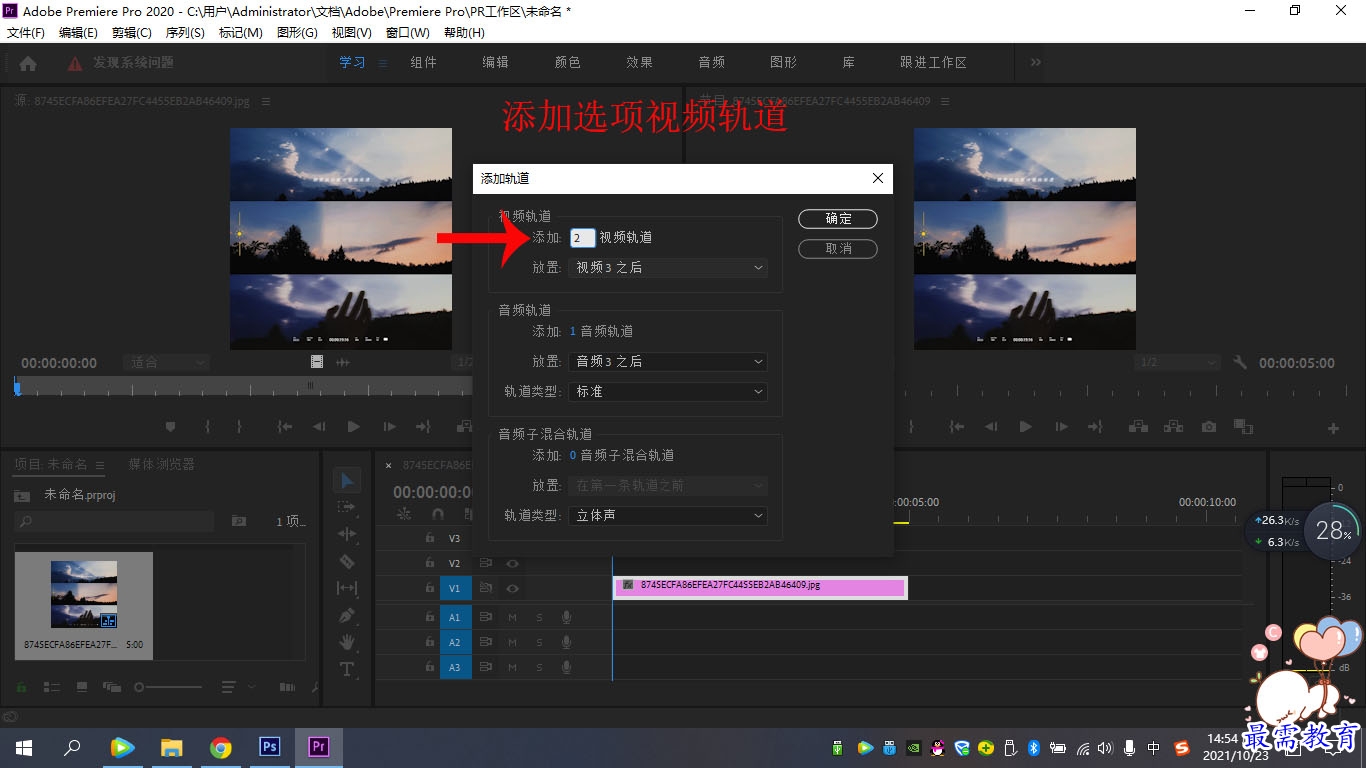Open project panel 项目 menu icon
1366x768 pixels.
click(99, 465)
